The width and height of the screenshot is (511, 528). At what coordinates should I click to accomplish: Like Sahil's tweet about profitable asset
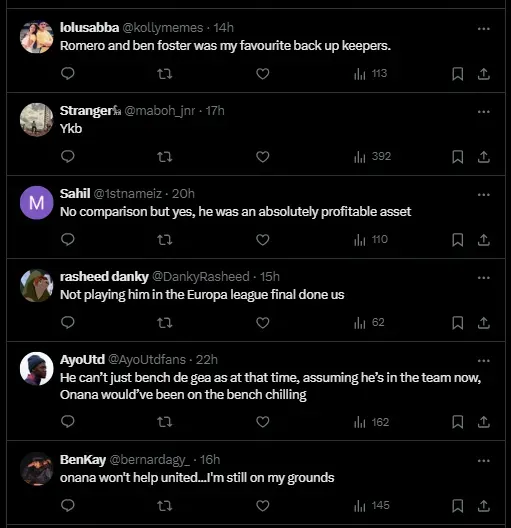263,240
